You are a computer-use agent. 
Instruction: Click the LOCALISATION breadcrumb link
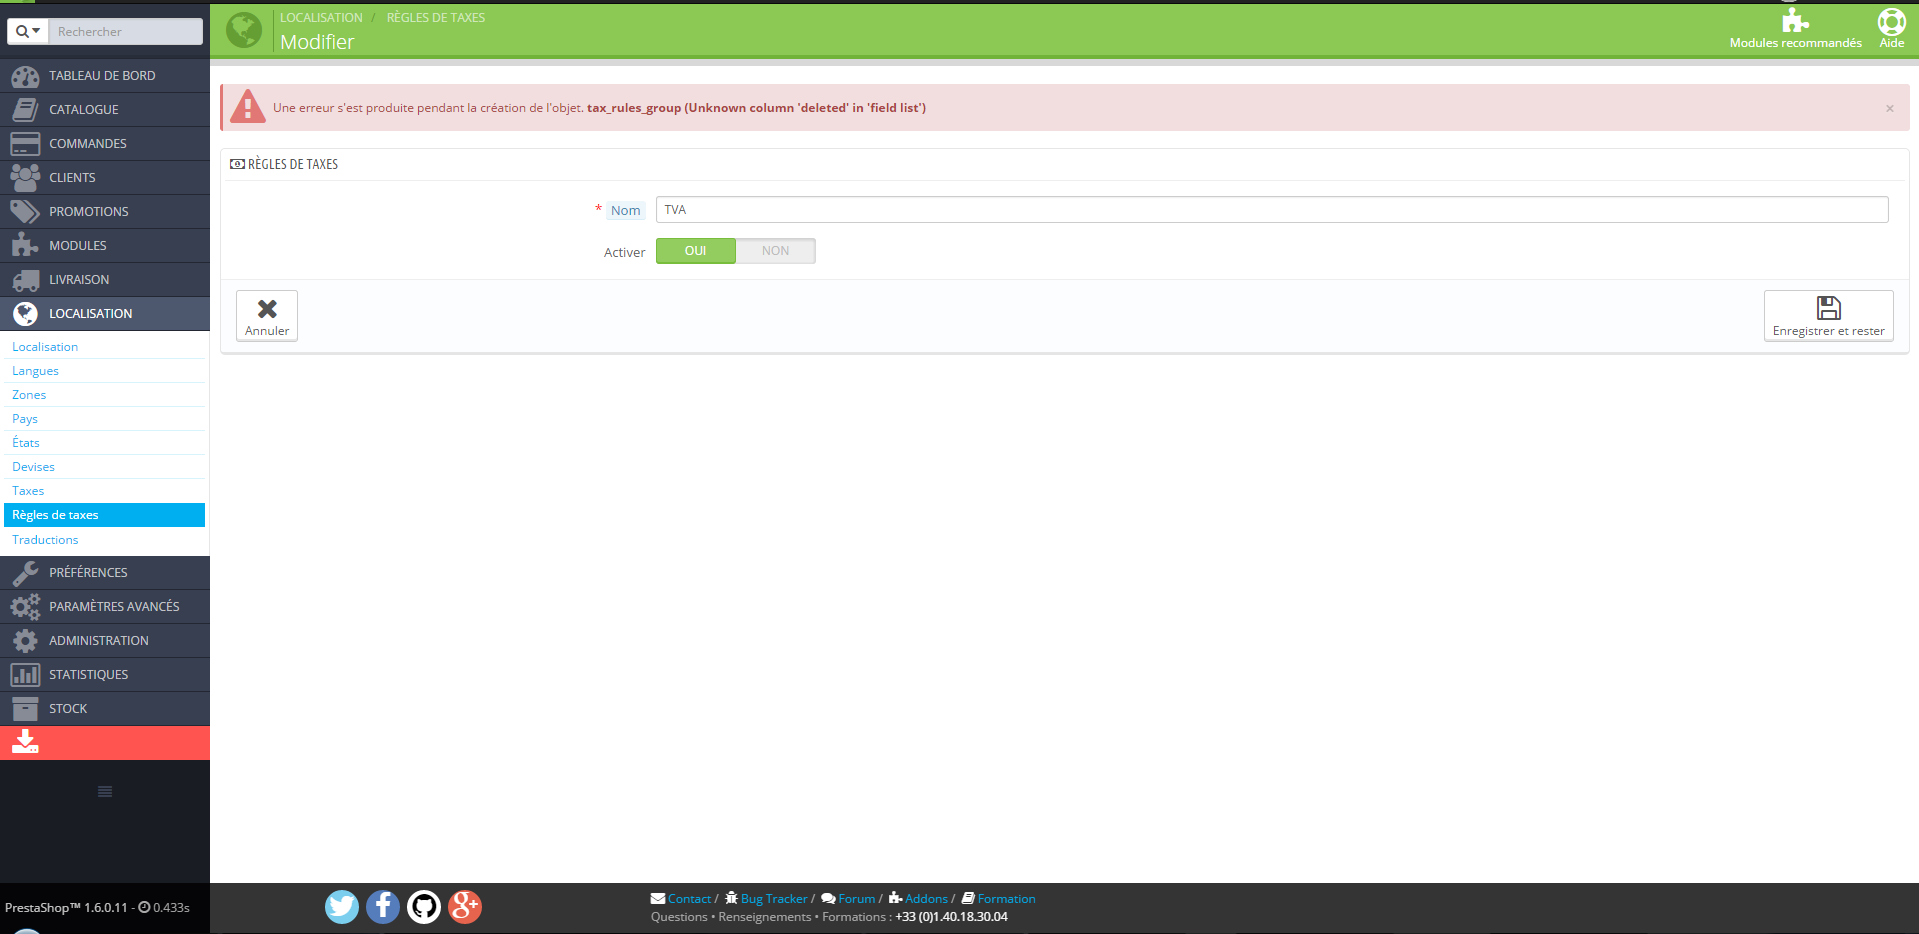pos(321,18)
